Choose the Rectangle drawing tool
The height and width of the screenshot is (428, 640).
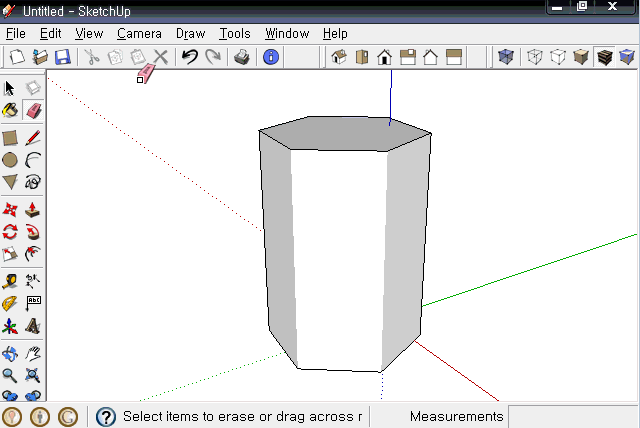point(10,137)
